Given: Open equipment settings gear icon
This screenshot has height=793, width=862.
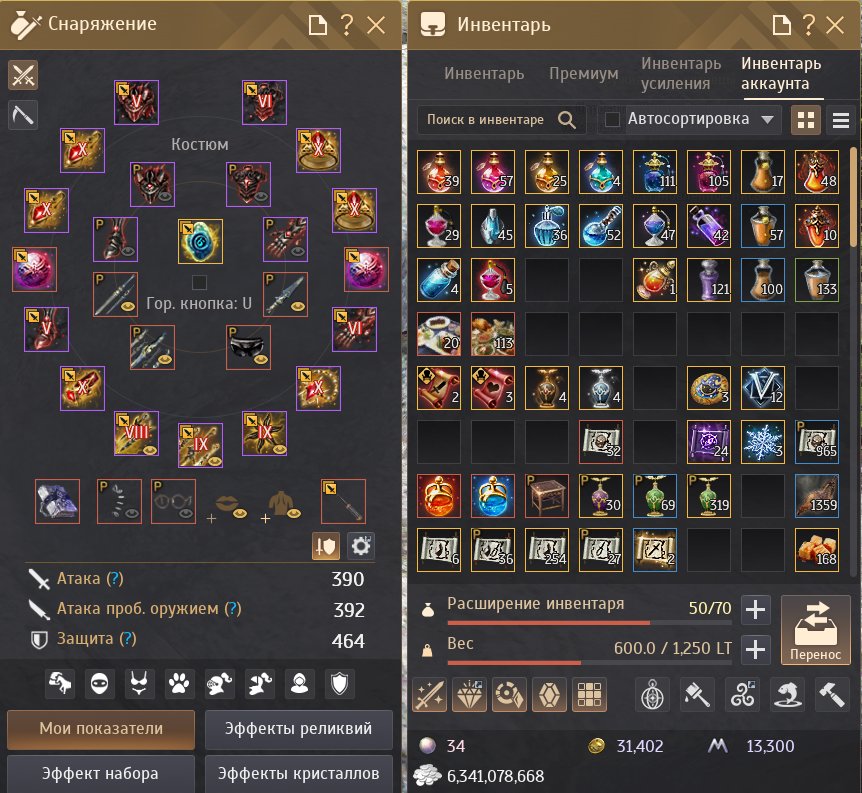Looking at the screenshot, I should (361, 546).
